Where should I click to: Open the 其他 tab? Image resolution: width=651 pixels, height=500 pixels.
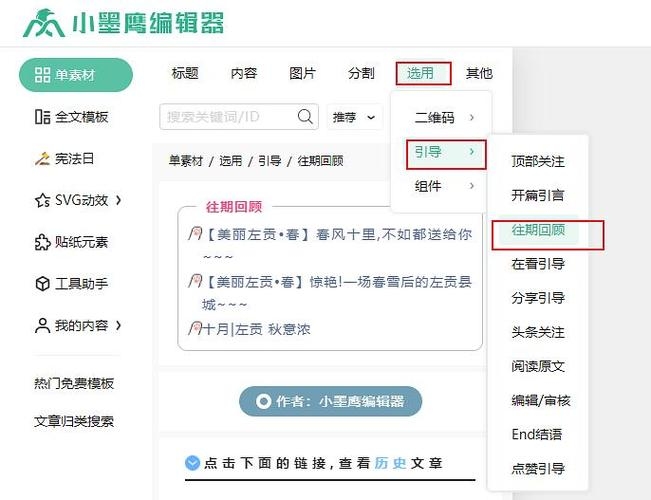point(479,73)
